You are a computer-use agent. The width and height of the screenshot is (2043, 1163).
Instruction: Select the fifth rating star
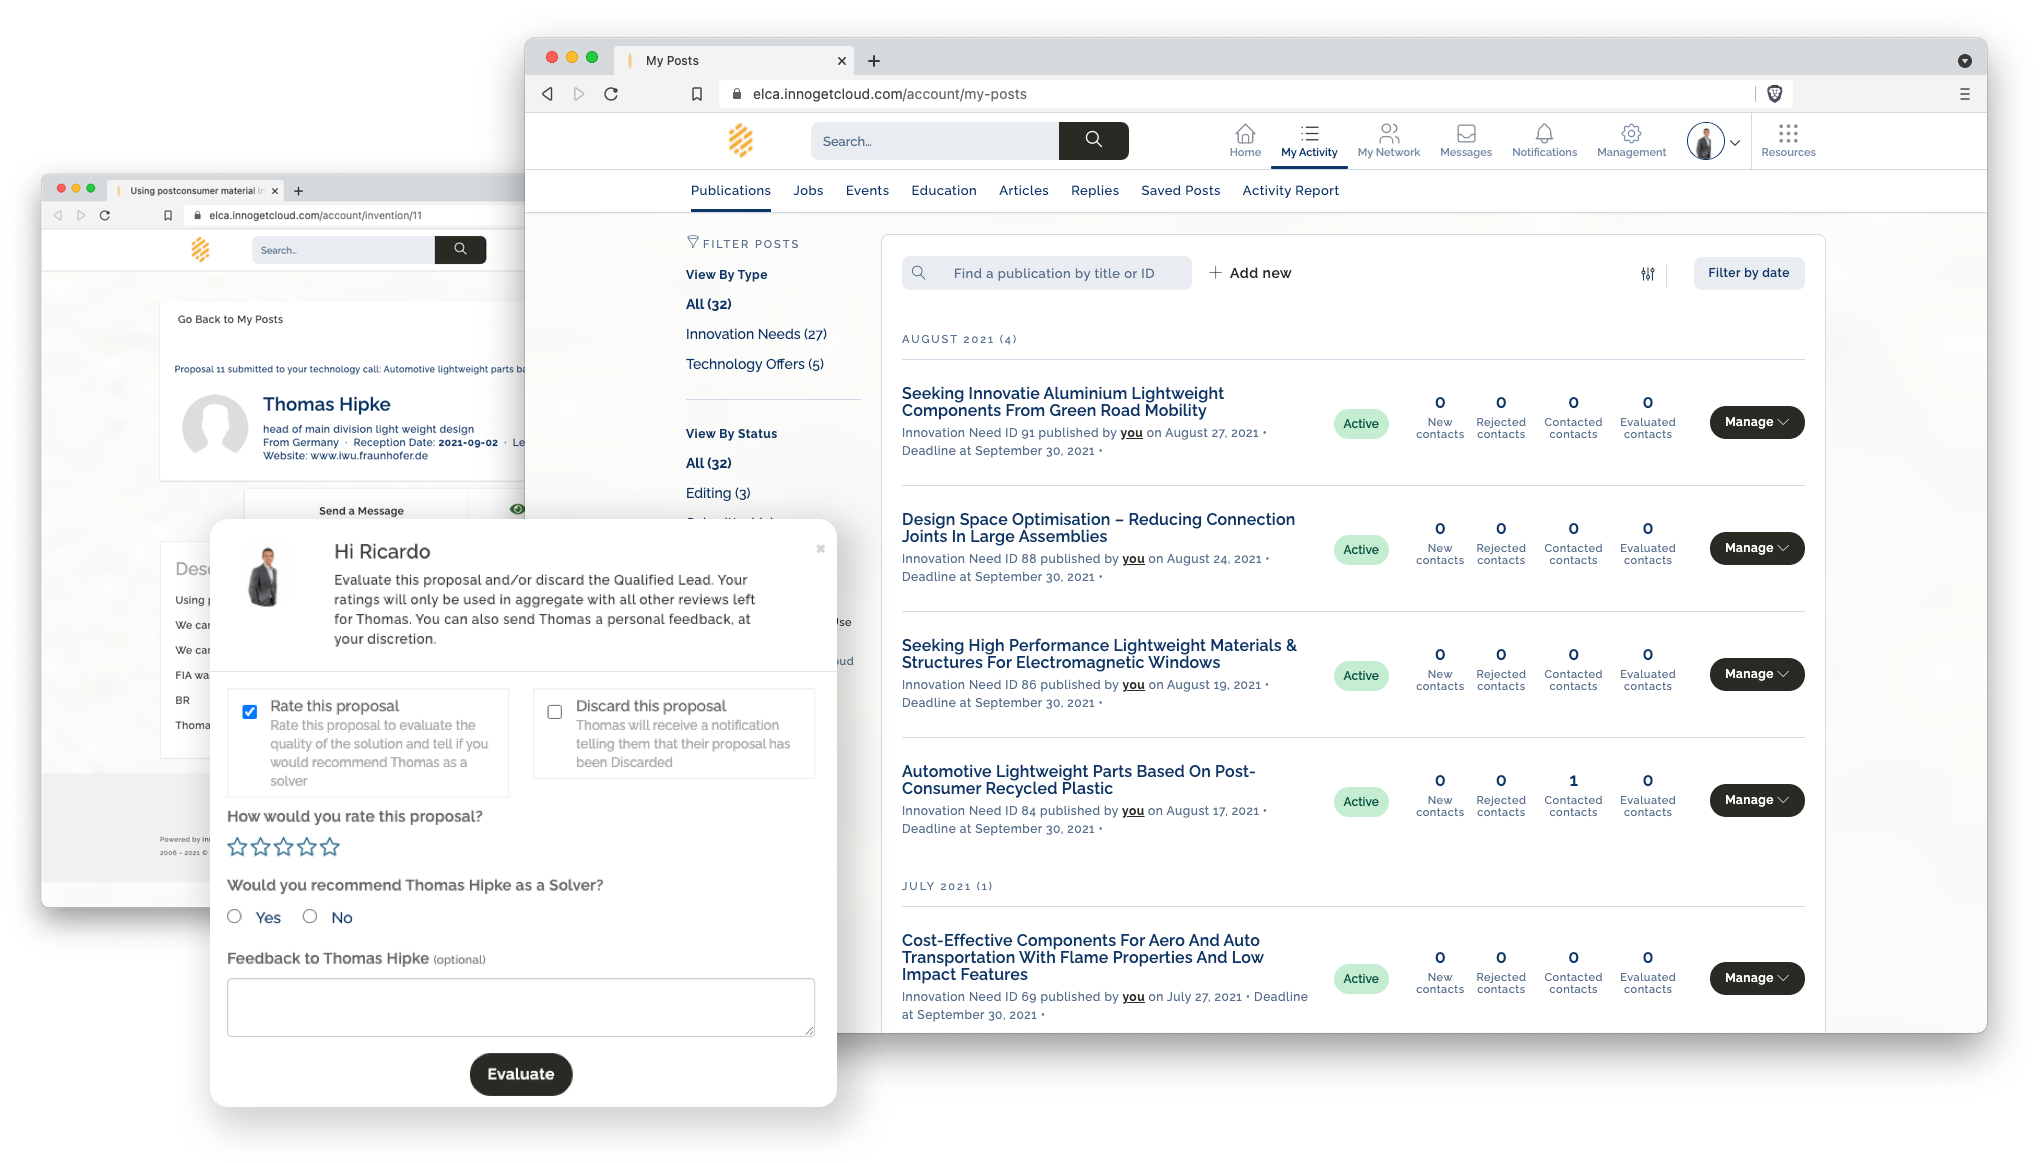[330, 847]
